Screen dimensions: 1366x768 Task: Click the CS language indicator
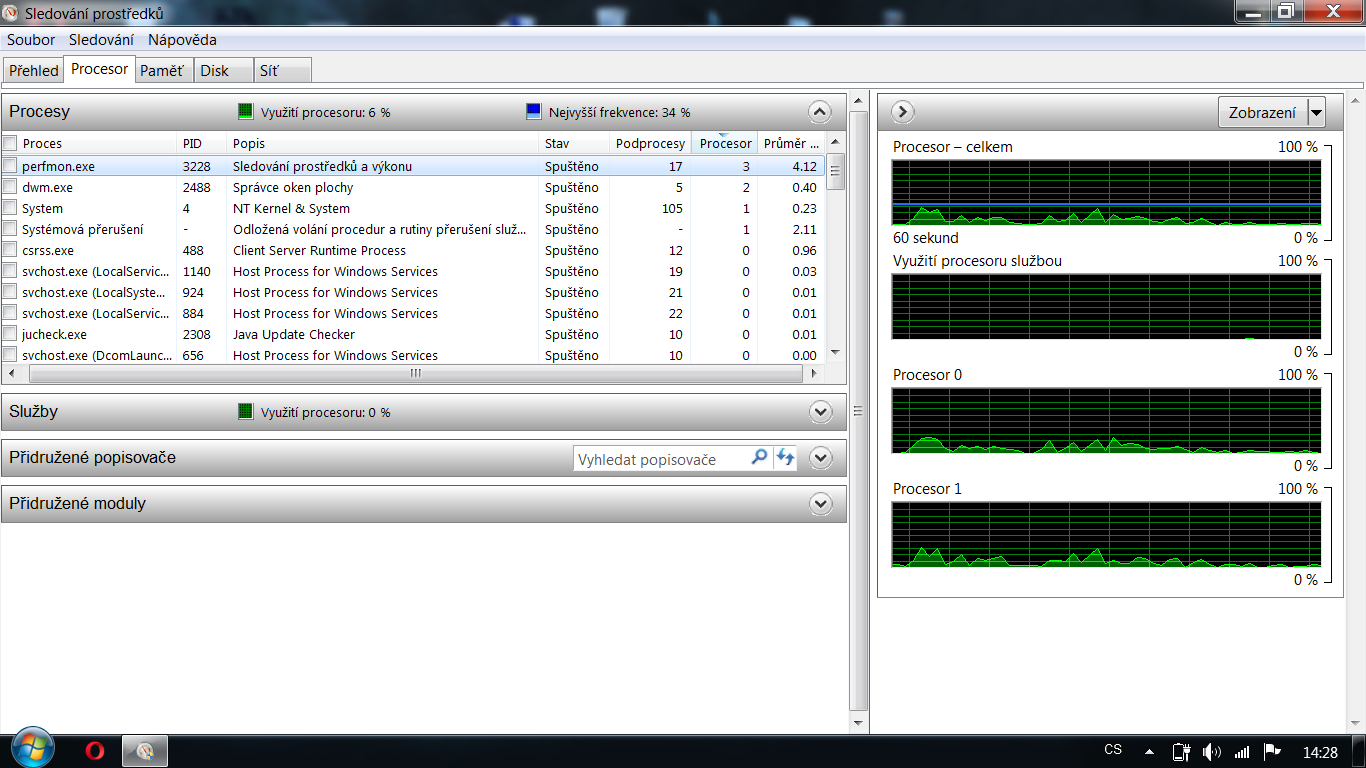pos(1113,750)
